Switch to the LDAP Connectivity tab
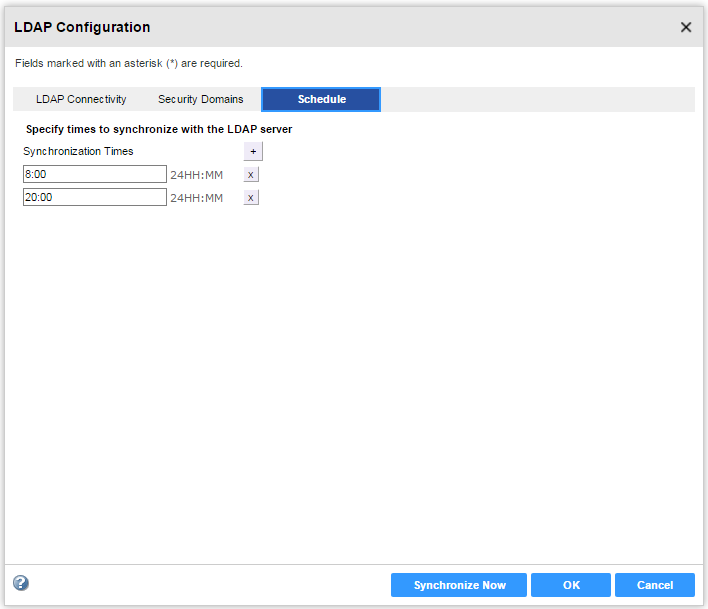Screen dimensions: 708x609 (81, 99)
